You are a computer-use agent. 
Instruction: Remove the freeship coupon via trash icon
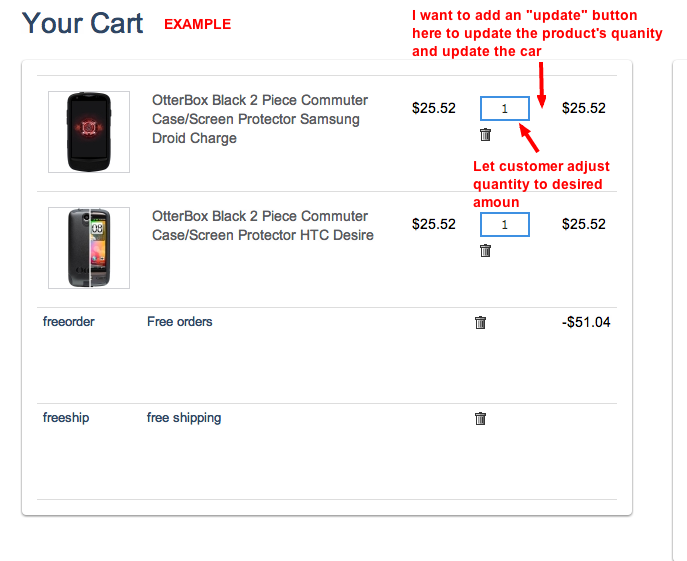[480, 418]
